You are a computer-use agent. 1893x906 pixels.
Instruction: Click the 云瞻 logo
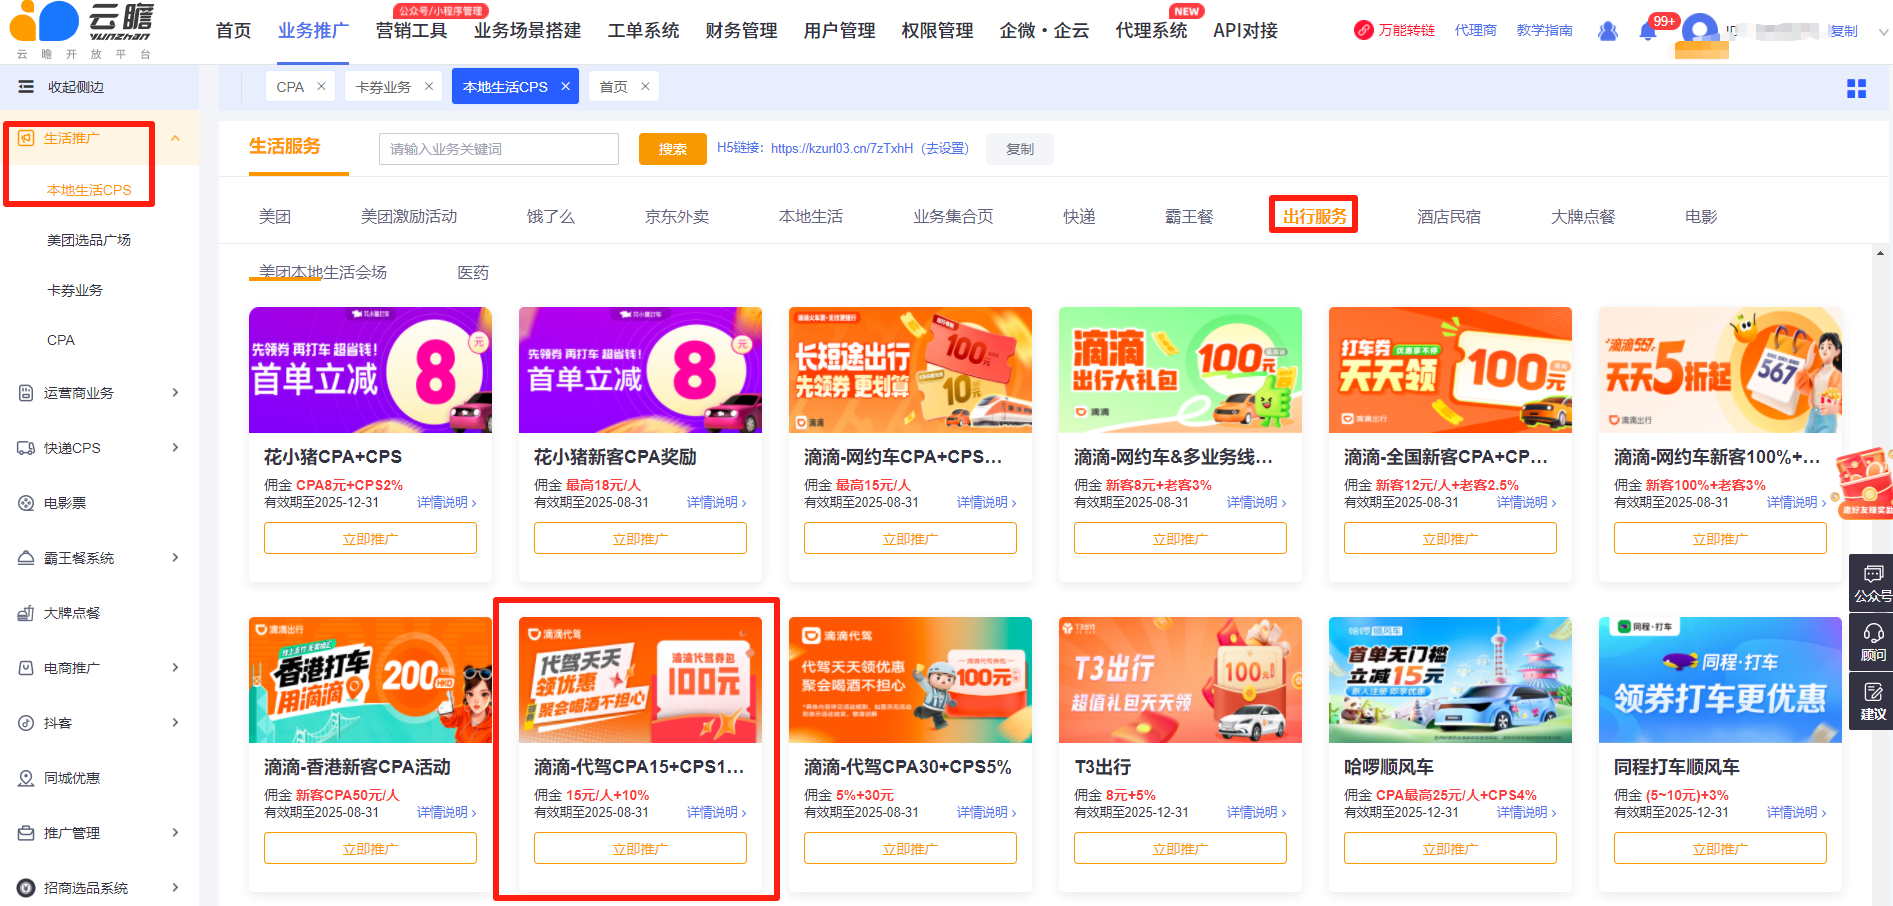click(x=84, y=31)
